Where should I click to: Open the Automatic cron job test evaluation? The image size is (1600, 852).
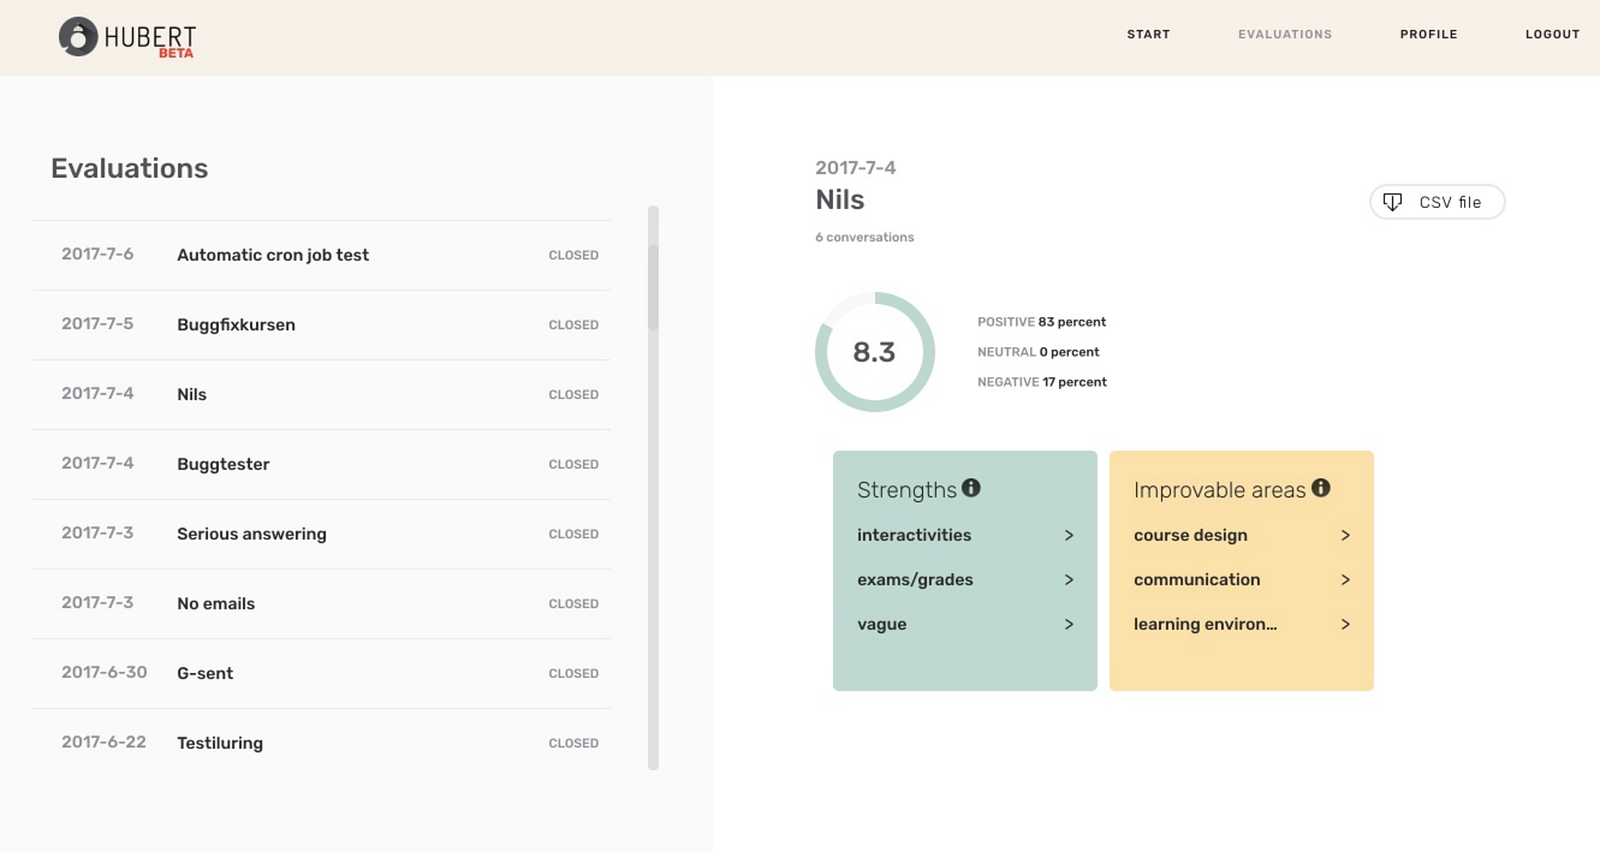(x=322, y=255)
